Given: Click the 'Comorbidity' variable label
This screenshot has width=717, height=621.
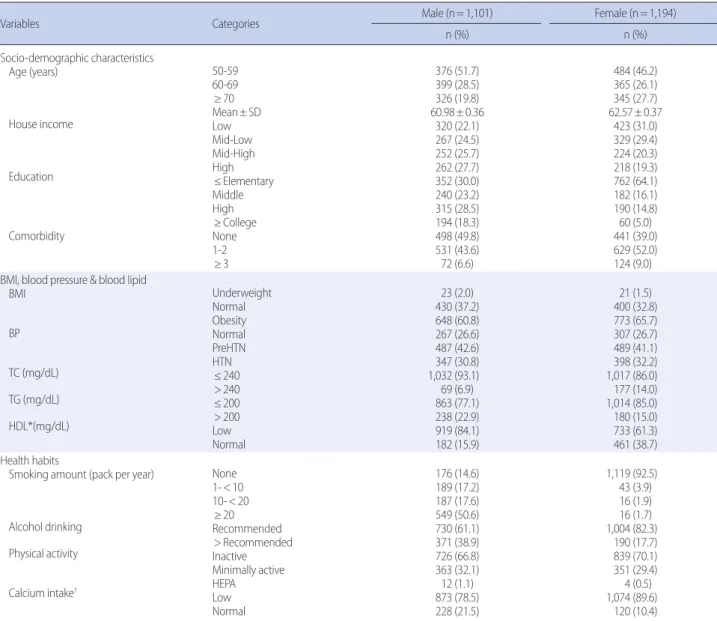Looking at the screenshot, I should (x=37, y=236).
